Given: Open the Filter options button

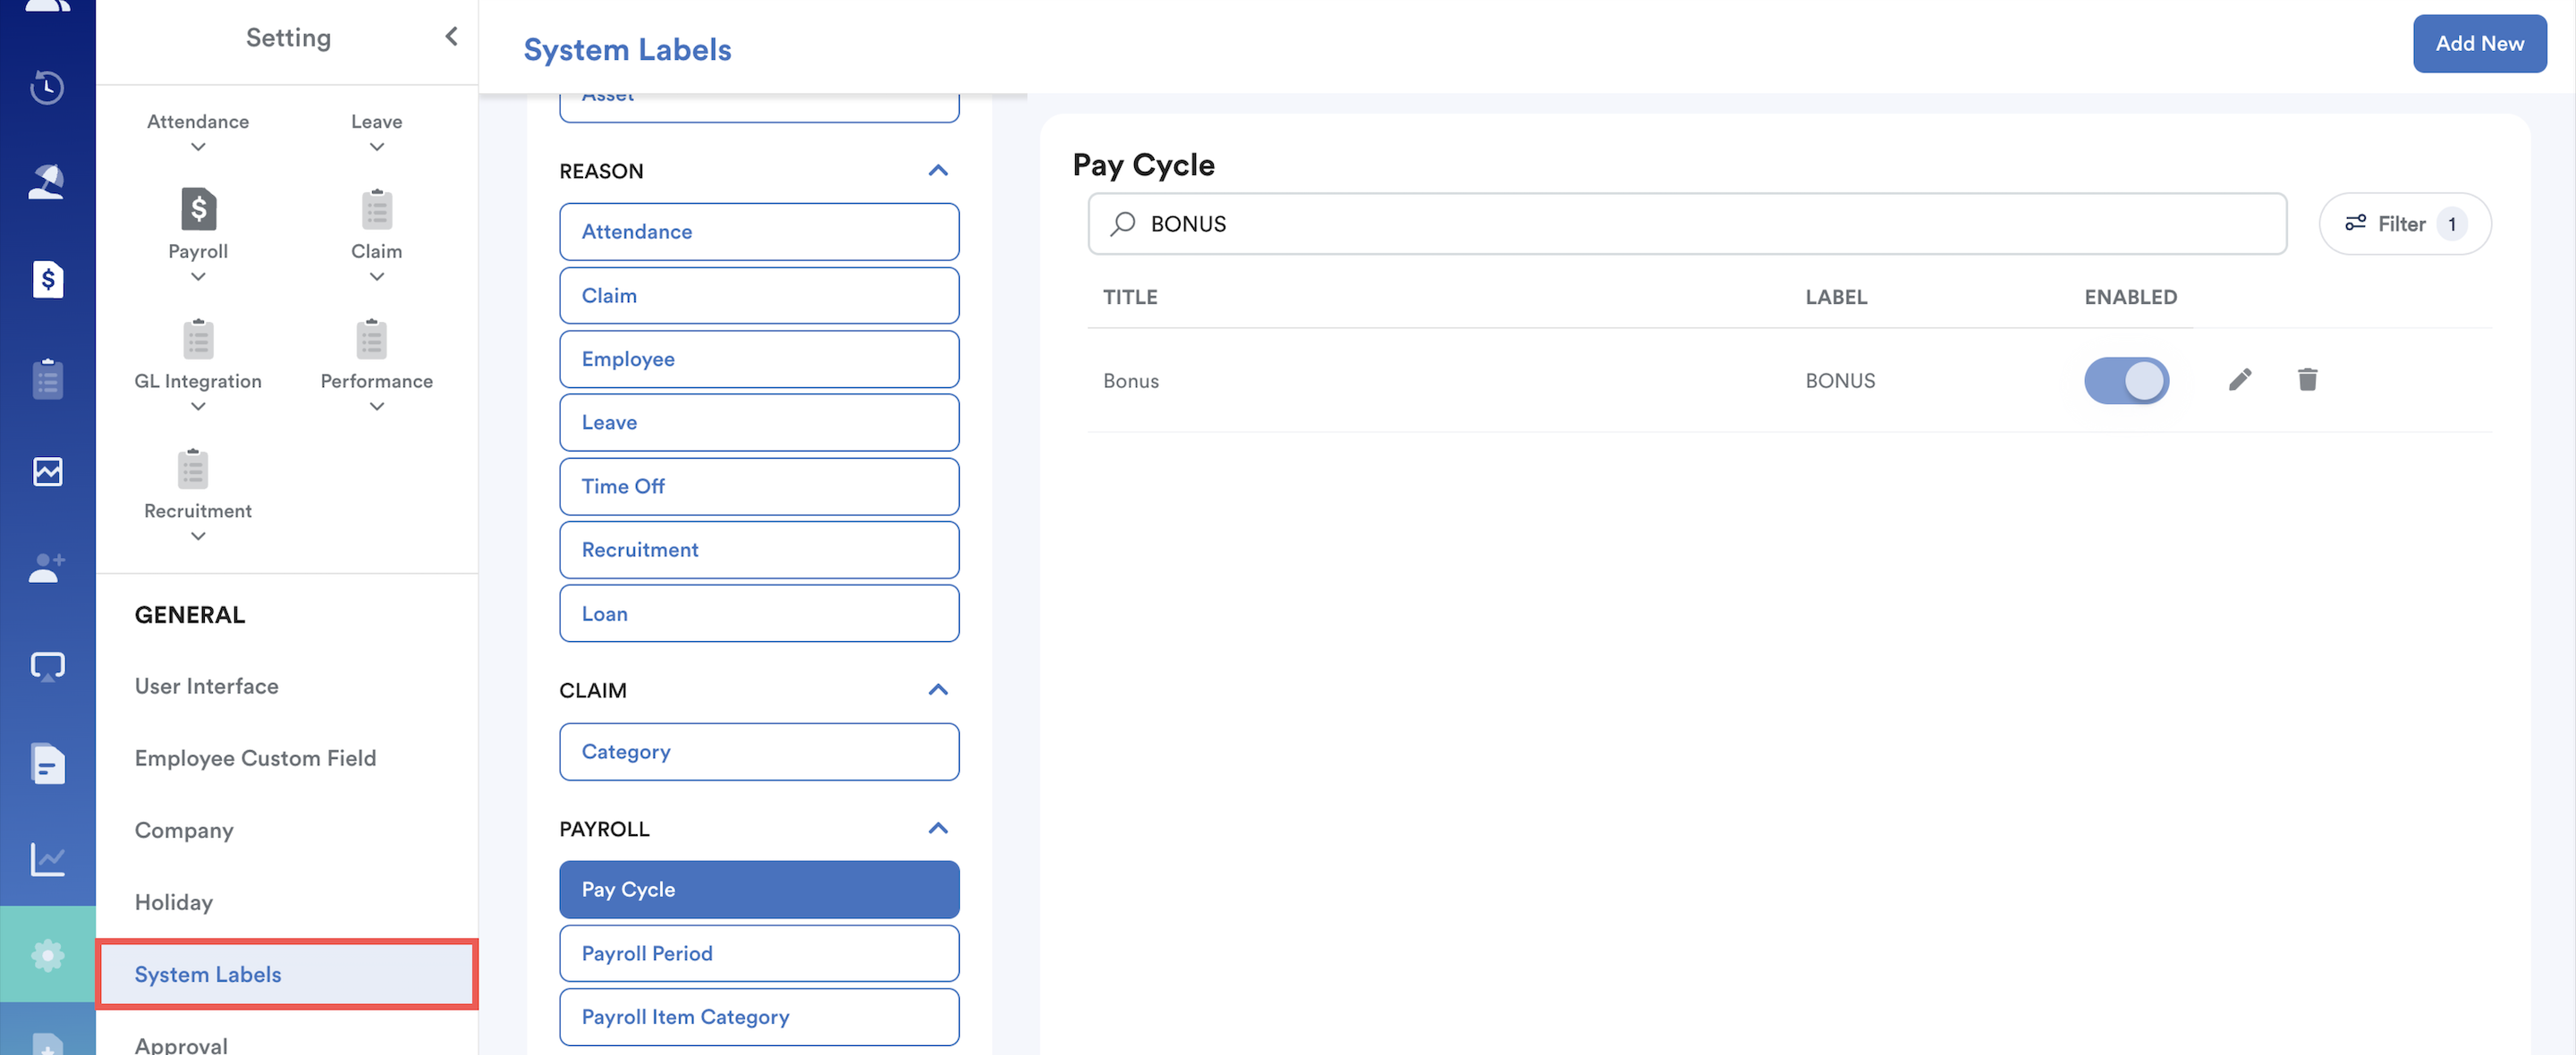Looking at the screenshot, I should click(2404, 224).
